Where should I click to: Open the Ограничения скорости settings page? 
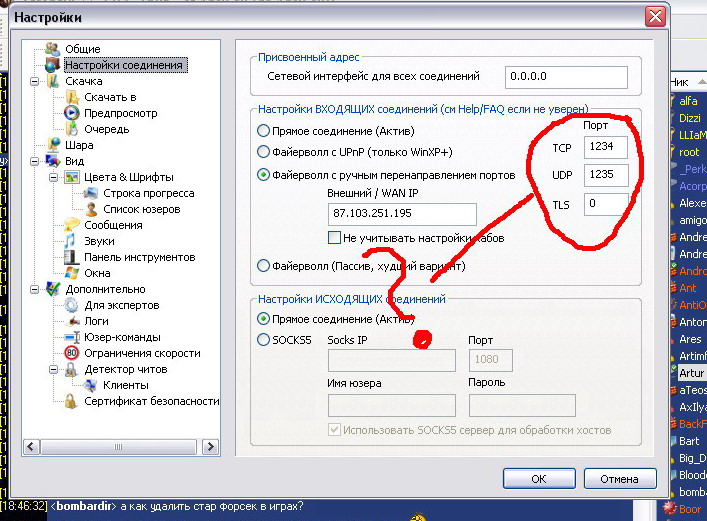coord(142,353)
